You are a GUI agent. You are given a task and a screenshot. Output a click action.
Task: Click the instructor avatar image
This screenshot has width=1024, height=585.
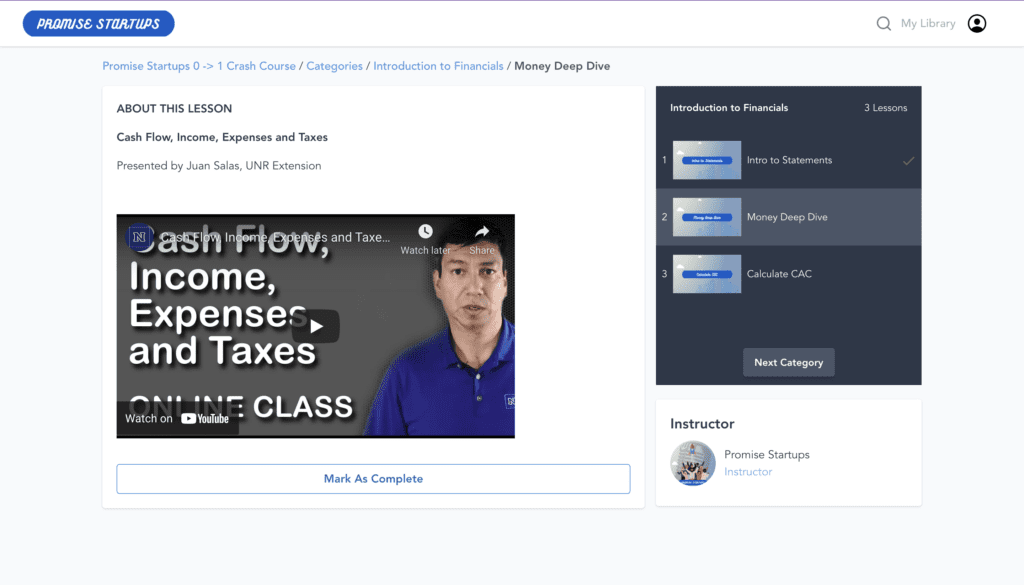[x=693, y=463]
